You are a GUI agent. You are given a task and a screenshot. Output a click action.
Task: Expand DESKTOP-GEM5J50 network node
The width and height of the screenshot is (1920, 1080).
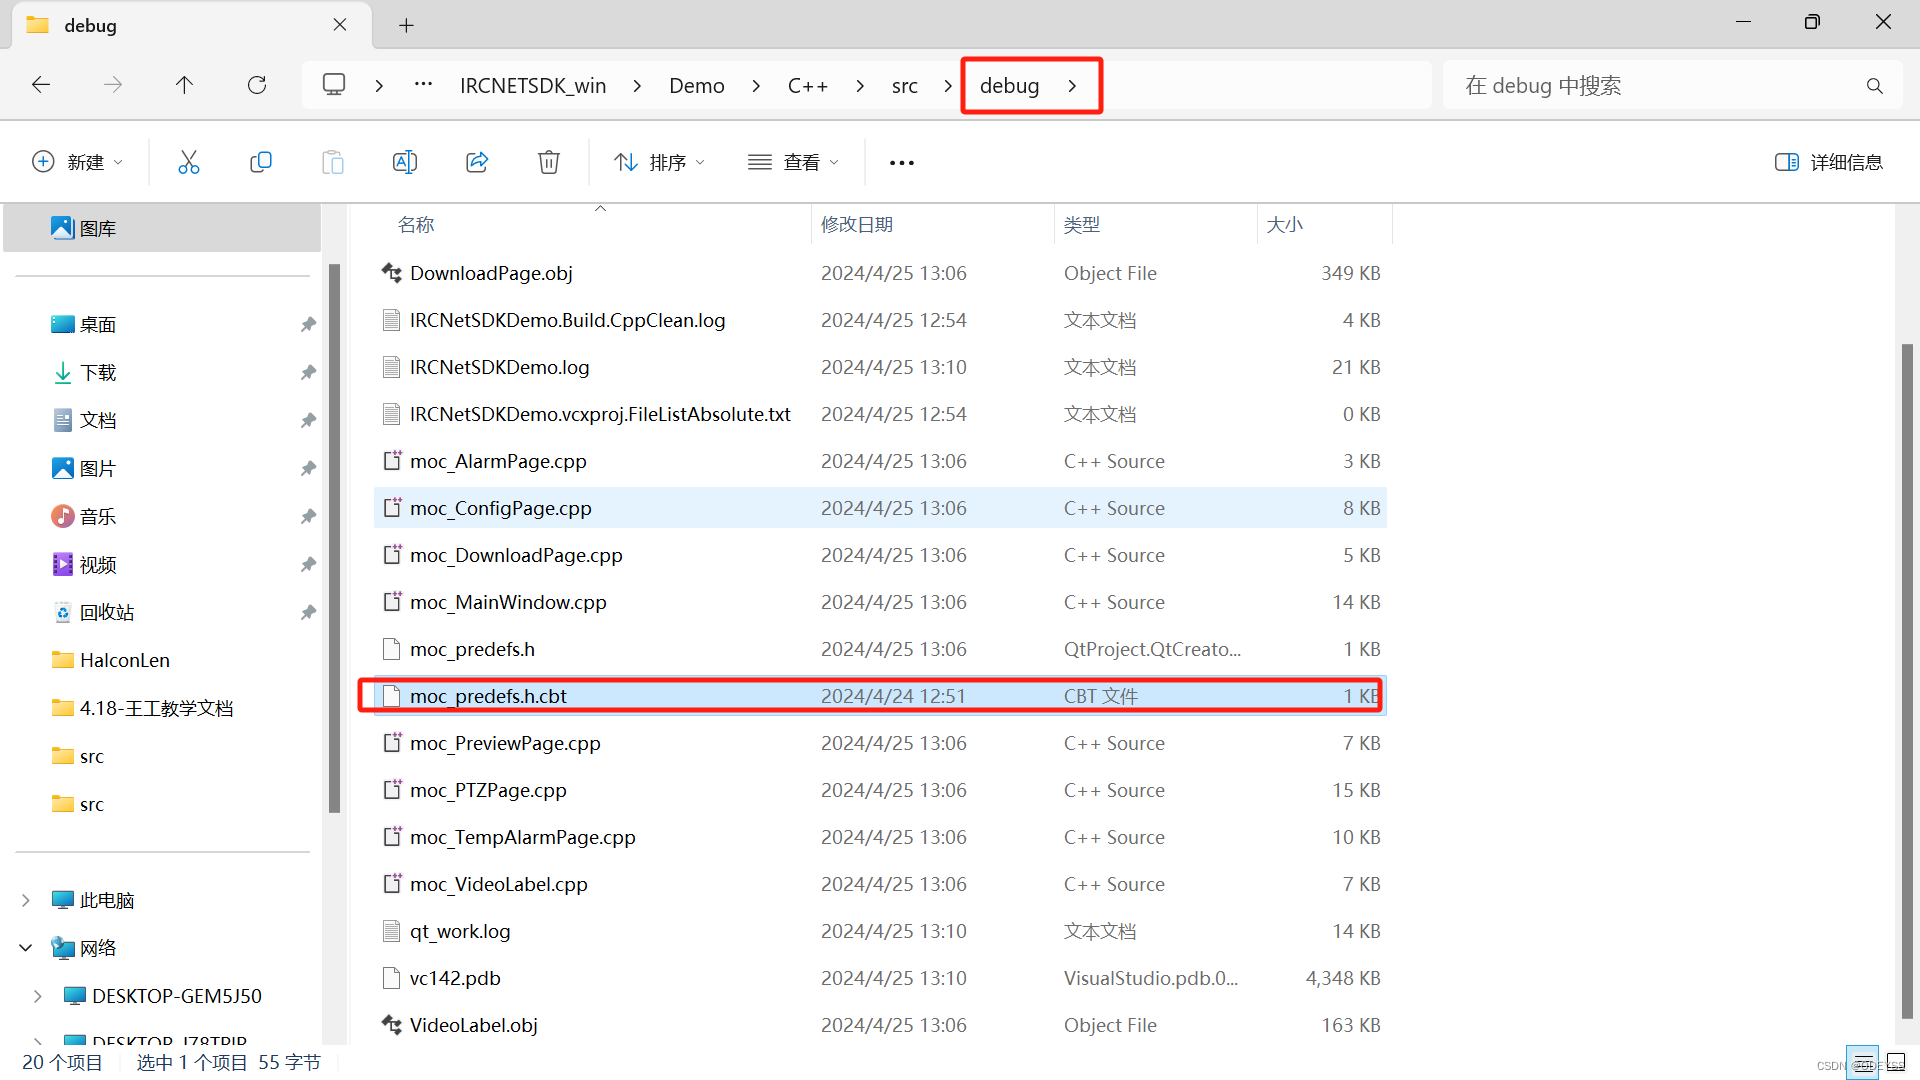38,996
